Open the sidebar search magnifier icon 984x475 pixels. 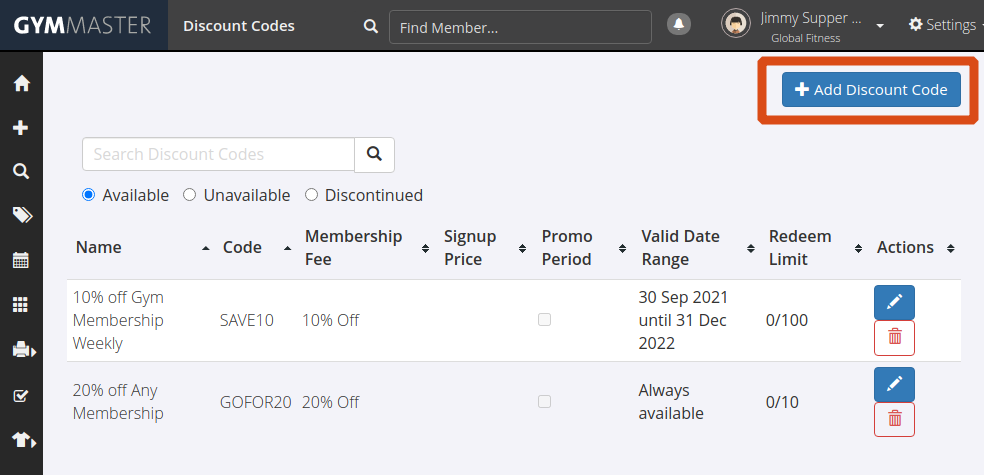21,172
